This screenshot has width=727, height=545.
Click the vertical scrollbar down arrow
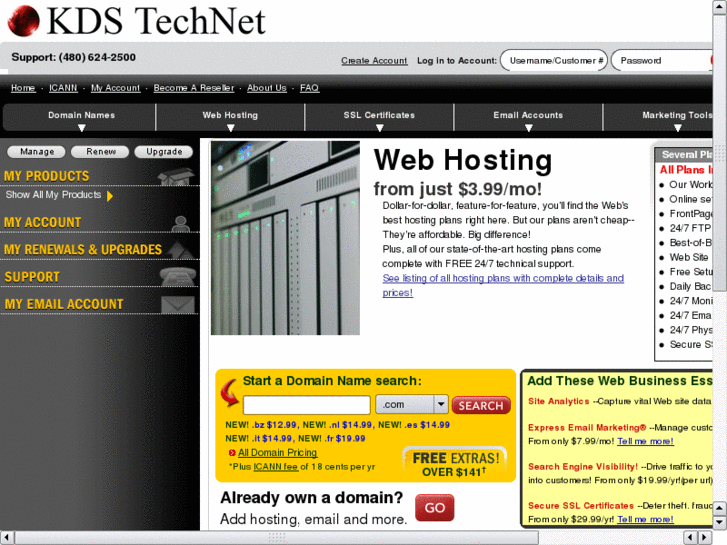tap(719, 522)
